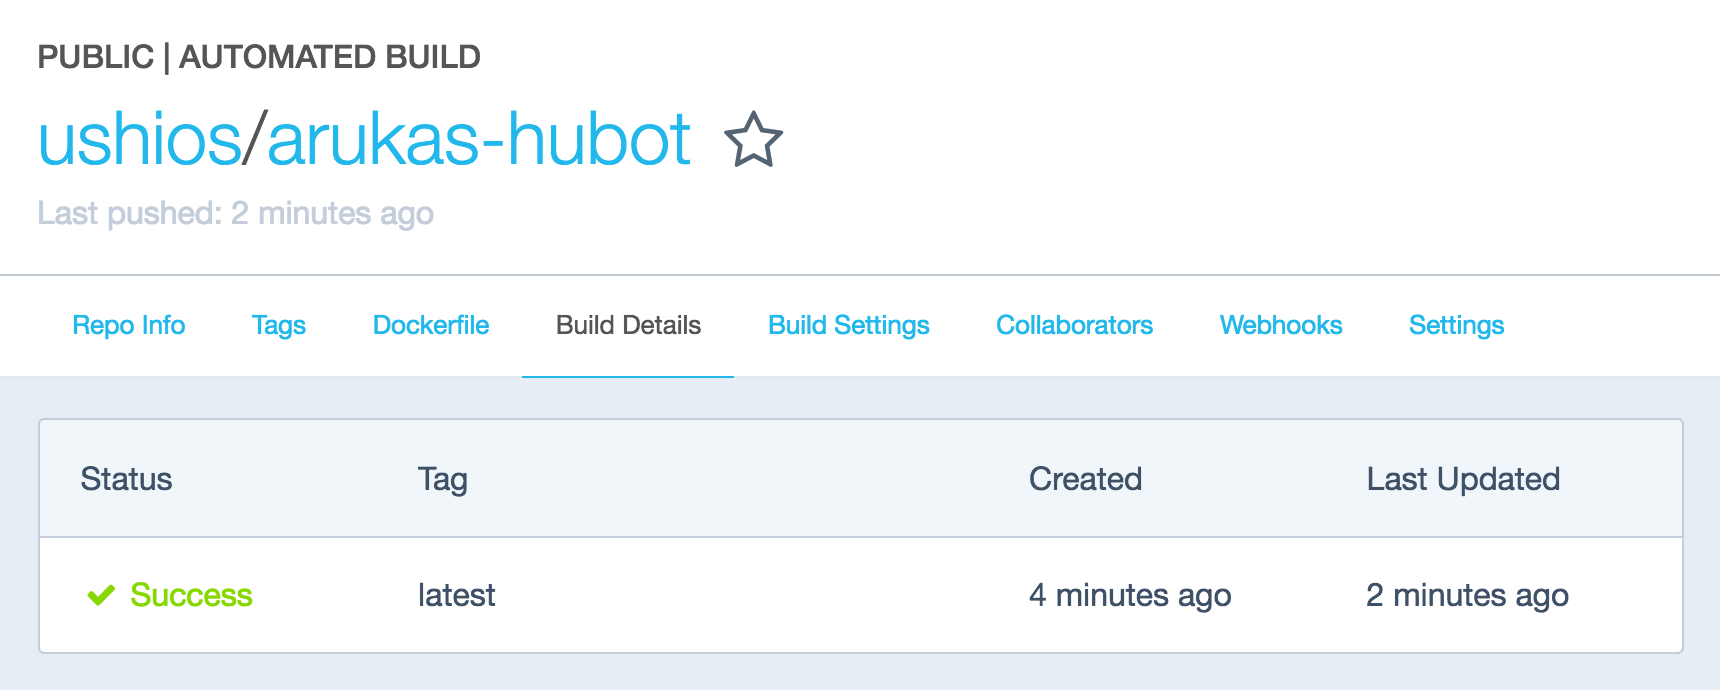Go to the Collaborators tab
Viewport: 1720px width, 690px height.
[1075, 325]
